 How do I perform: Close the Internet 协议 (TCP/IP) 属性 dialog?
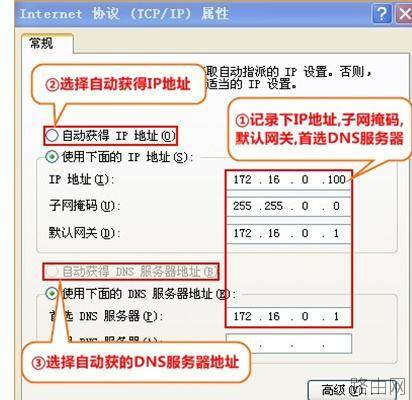pyautogui.click(x=404, y=14)
